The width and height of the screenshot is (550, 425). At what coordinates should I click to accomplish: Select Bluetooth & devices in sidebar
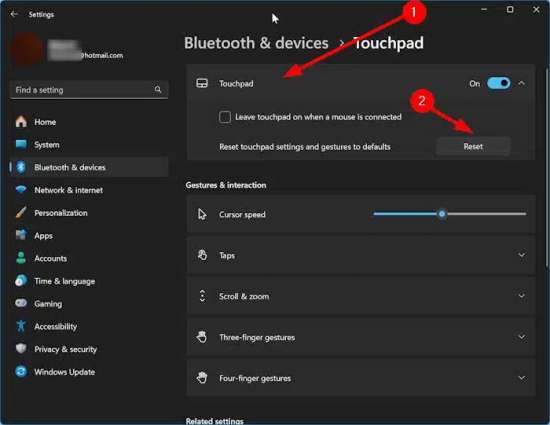click(x=89, y=167)
